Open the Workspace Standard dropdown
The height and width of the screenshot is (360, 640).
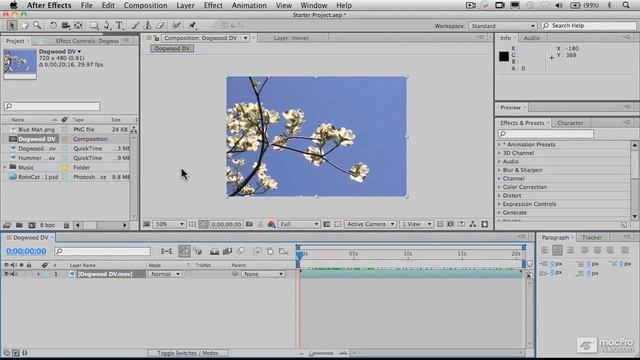[x=502, y=26]
